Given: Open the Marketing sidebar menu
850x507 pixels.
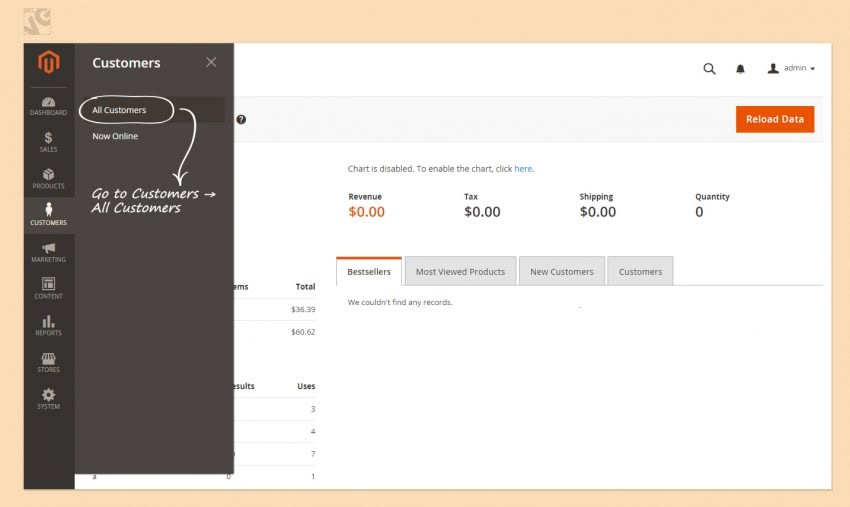Looking at the screenshot, I should 48,252.
